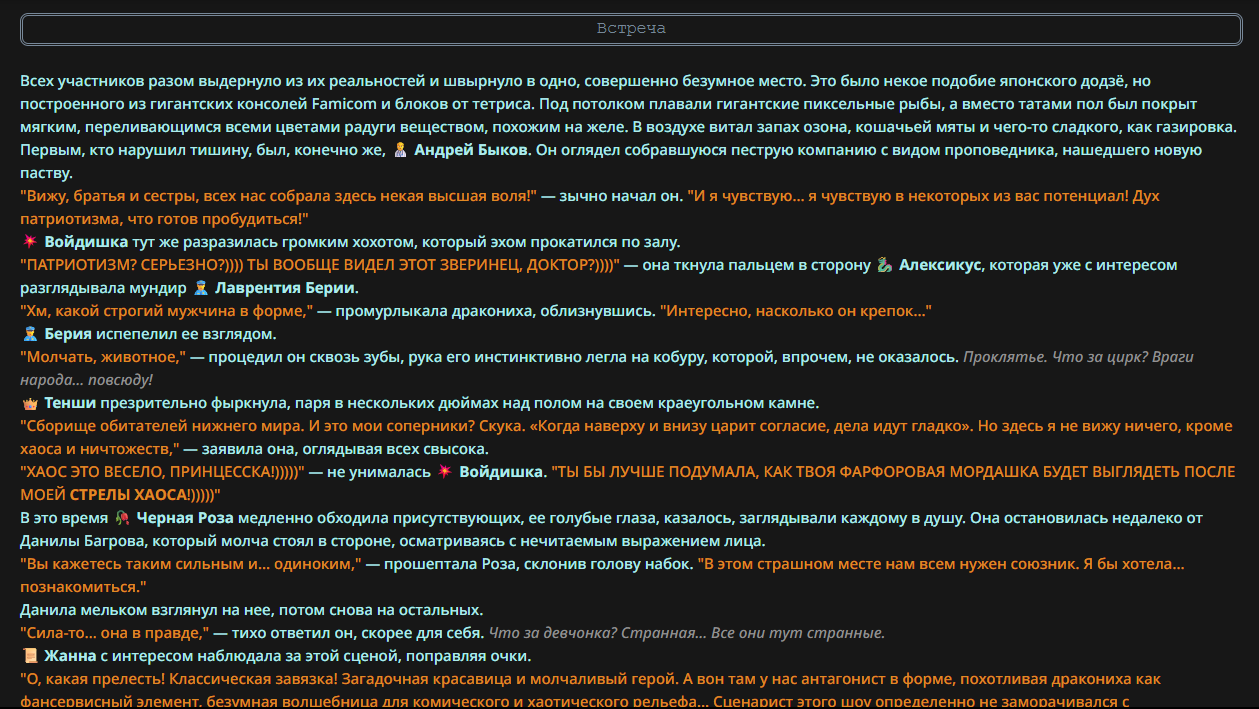The height and width of the screenshot is (709, 1259).
Task: Click the "Встреча" header bar
Action: pos(630,29)
